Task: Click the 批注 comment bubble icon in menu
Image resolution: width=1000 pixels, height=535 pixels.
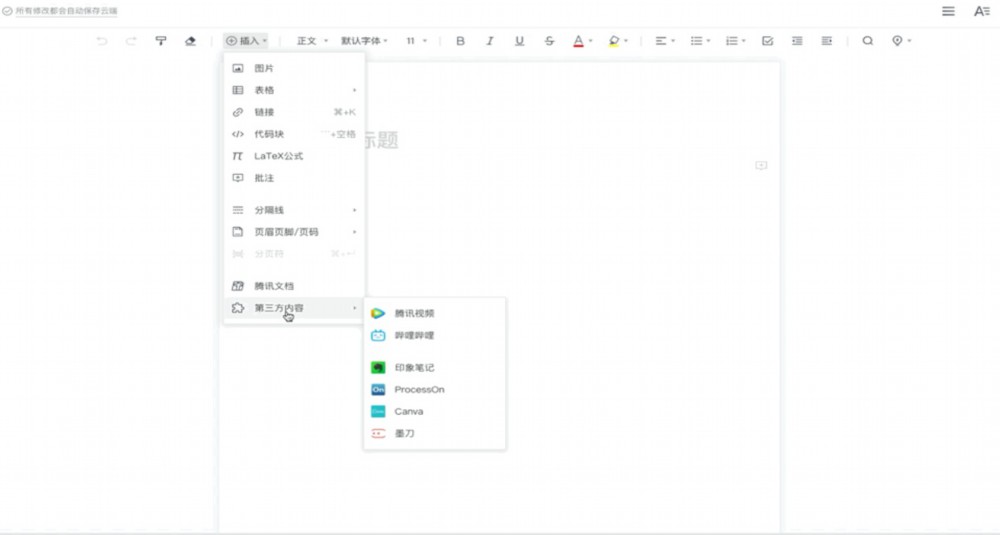Action: pos(238,178)
